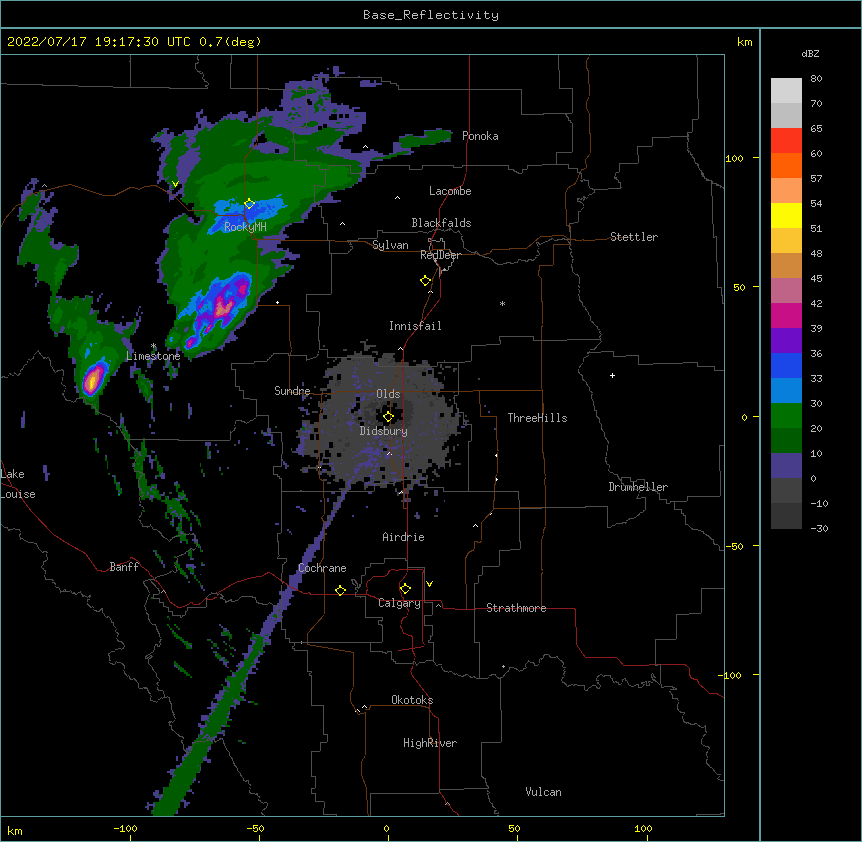Click the Olds town label
Viewport: 862px width, 842px height.
pyautogui.click(x=388, y=394)
